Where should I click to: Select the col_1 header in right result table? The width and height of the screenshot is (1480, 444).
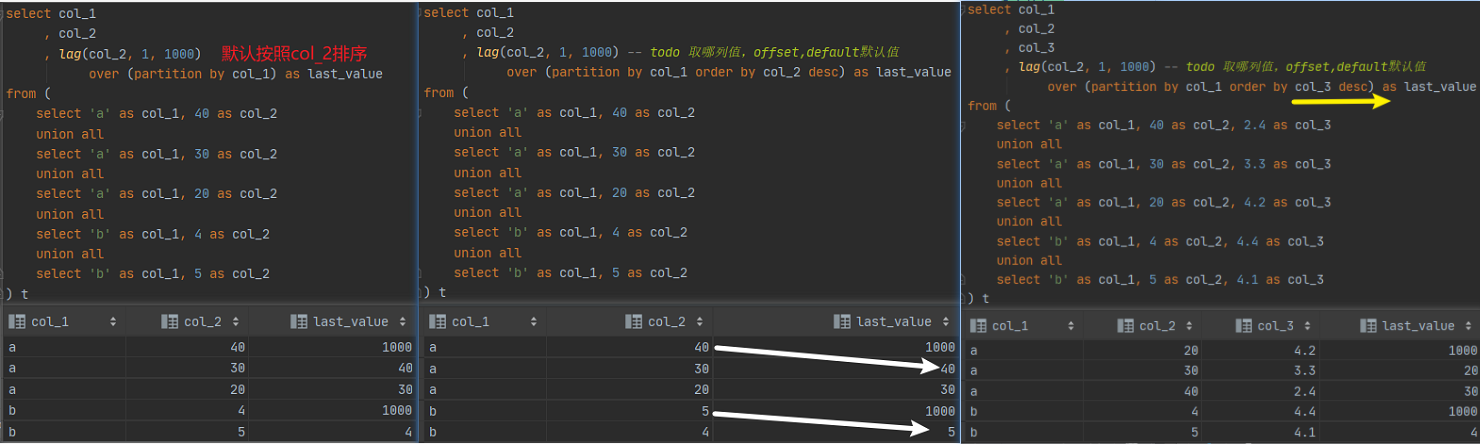click(1010, 326)
